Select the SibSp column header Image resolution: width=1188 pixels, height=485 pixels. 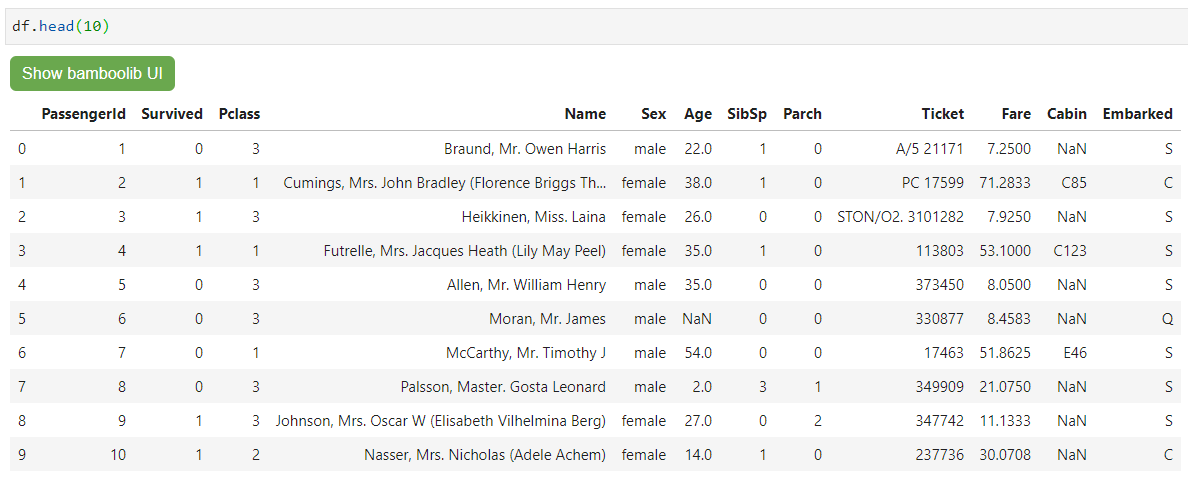(x=746, y=114)
